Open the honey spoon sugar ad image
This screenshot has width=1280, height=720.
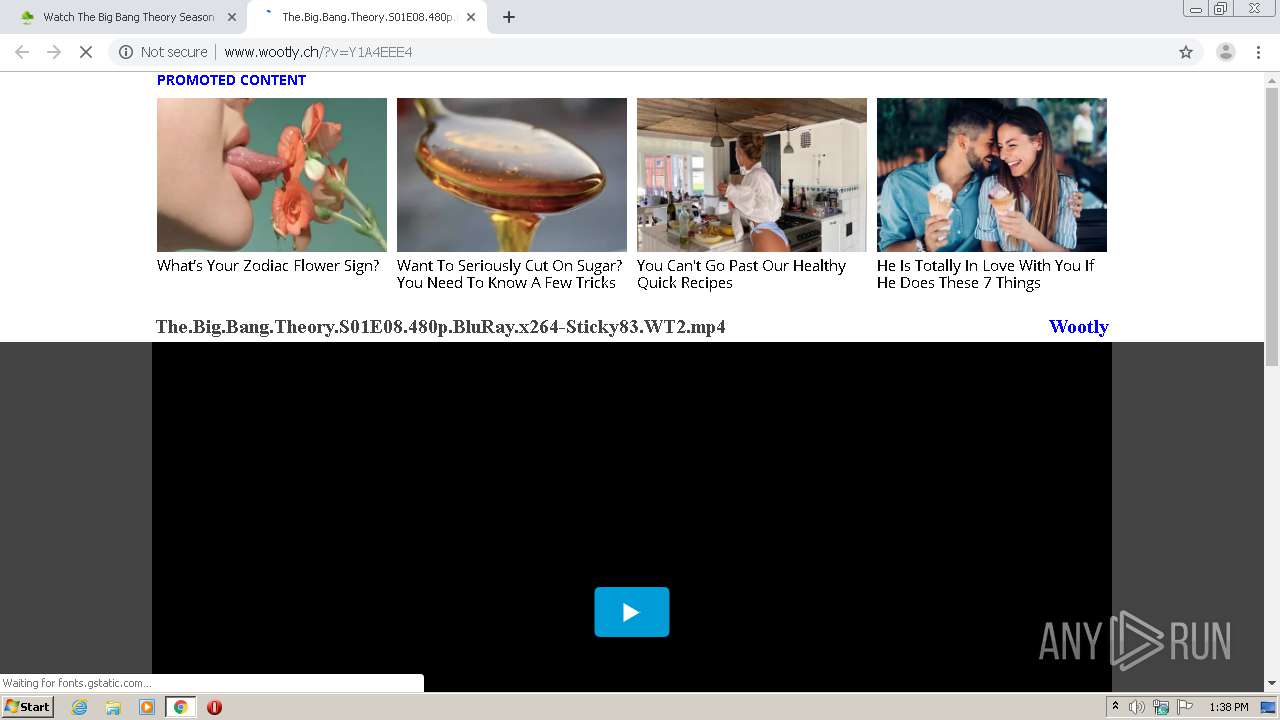512,175
